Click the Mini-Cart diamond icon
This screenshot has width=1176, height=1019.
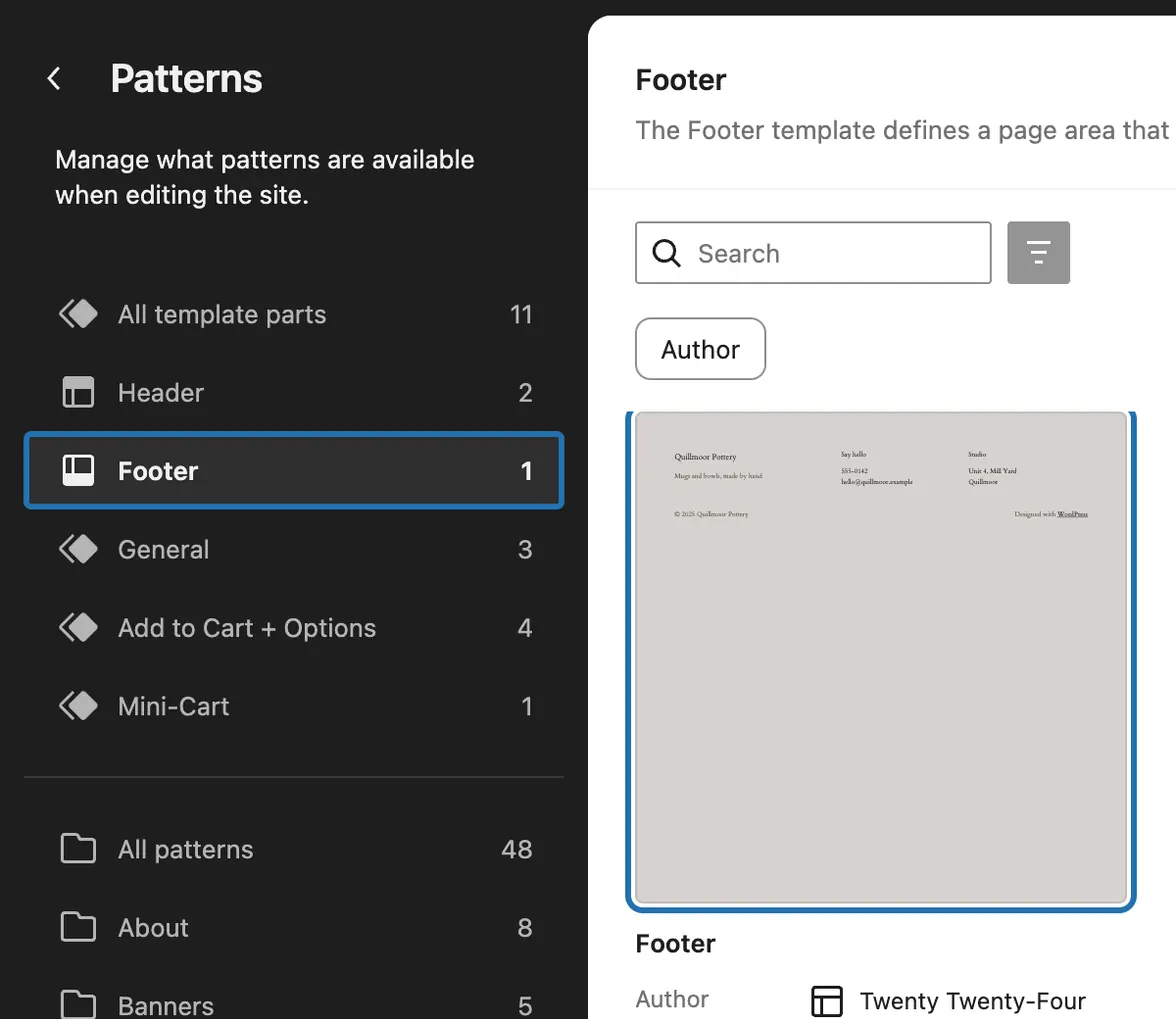79,706
